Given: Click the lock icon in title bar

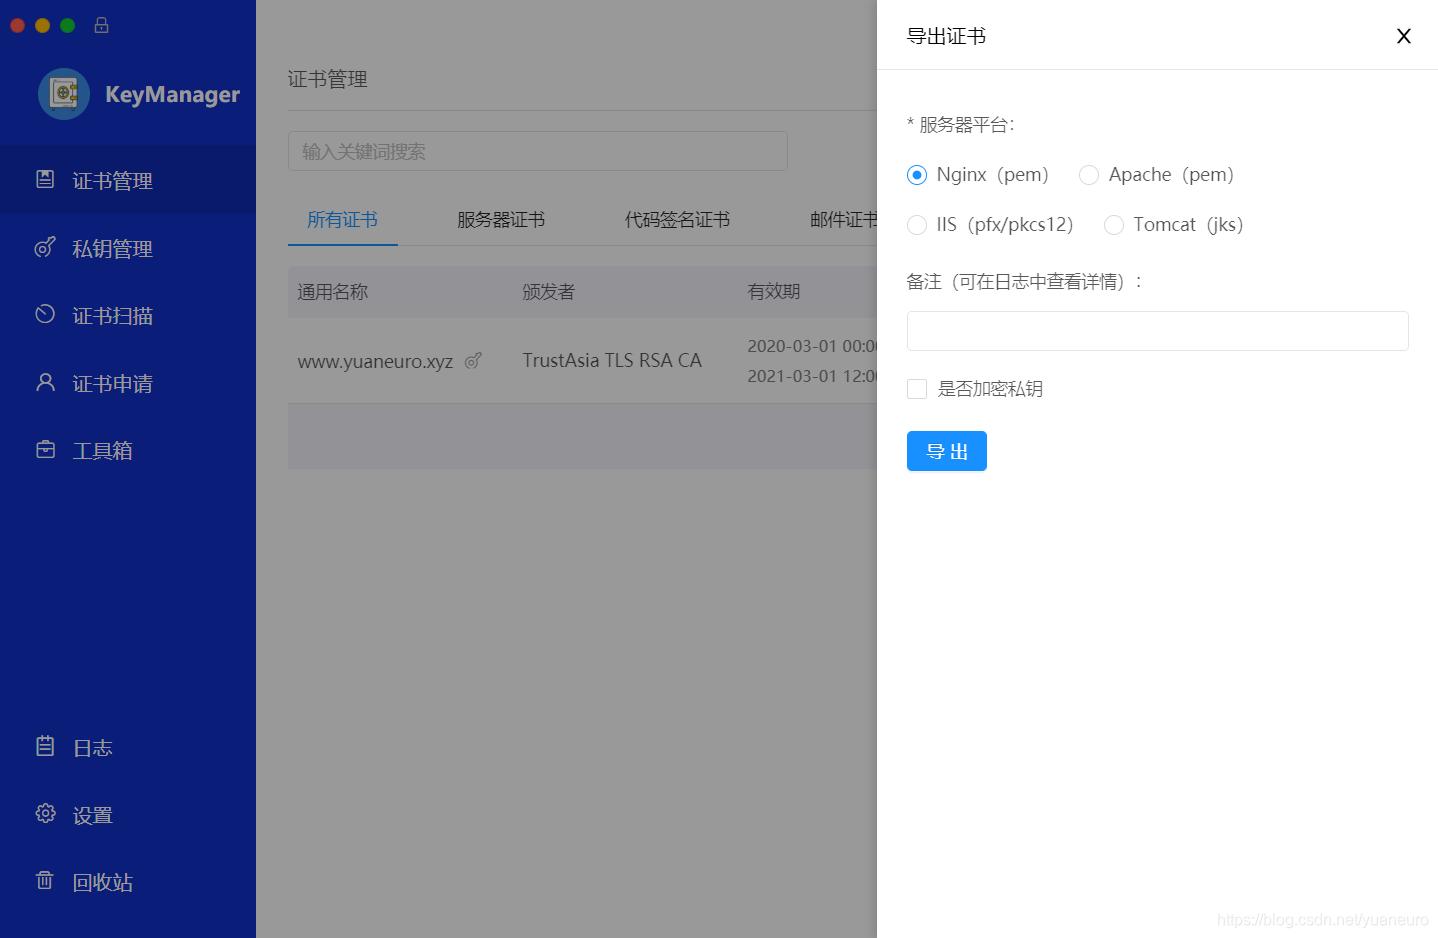Looking at the screenshot, I should pos(101,25).
